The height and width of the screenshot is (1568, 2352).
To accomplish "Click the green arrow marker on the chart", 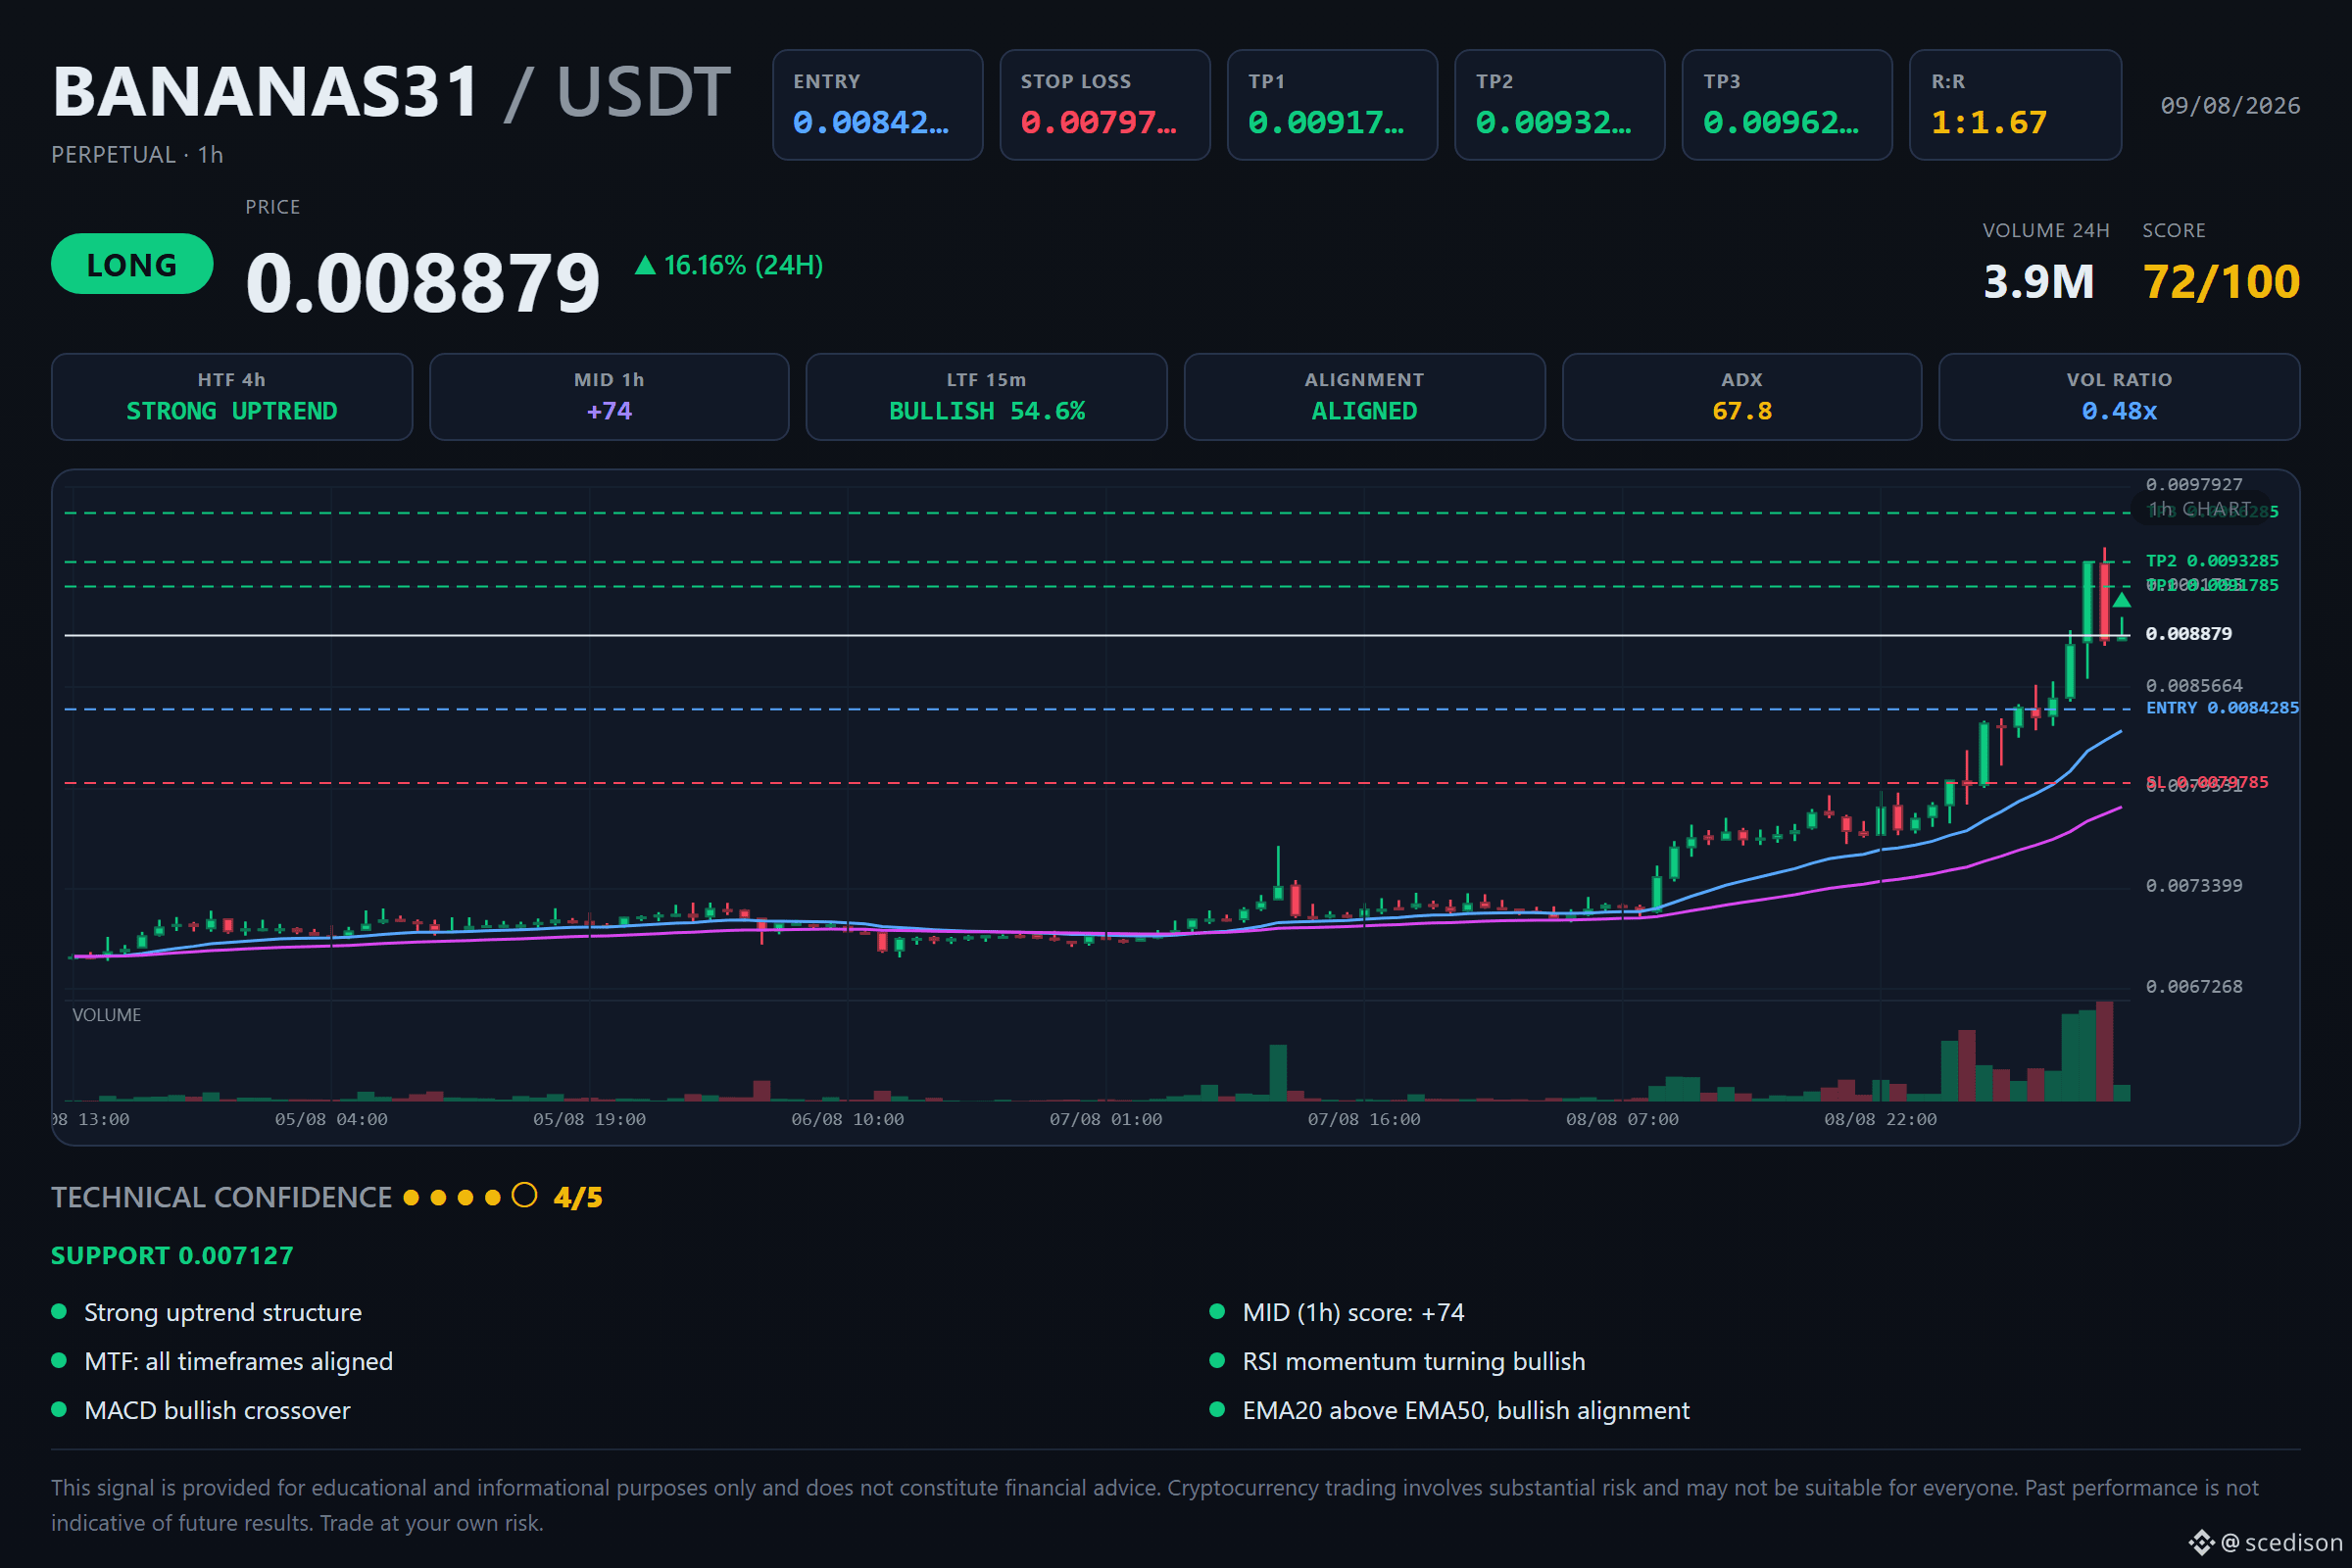I will (2121, 600).
